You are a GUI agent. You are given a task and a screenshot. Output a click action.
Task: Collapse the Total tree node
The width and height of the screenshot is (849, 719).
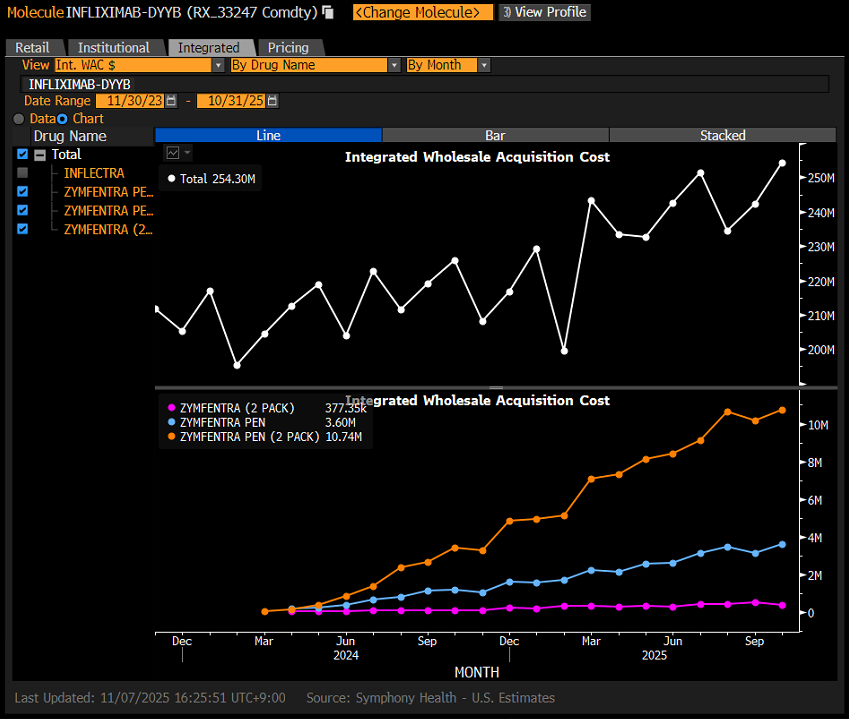click(x=40, y=155)
